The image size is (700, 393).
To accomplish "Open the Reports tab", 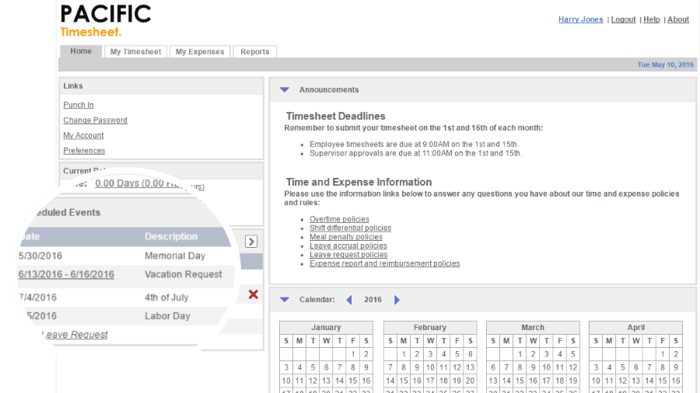I will point(255,52).
